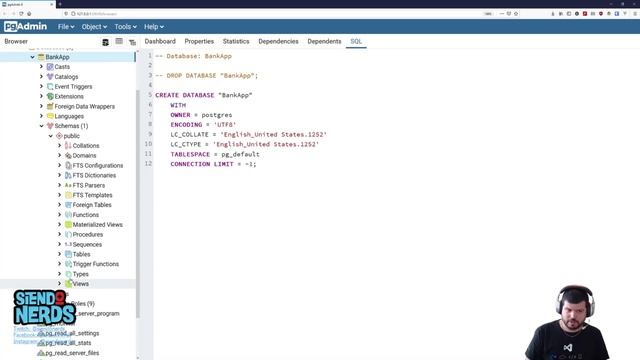Expand the Functions tree node
Screen dimensions: 640x360
[x=60, y=215]
